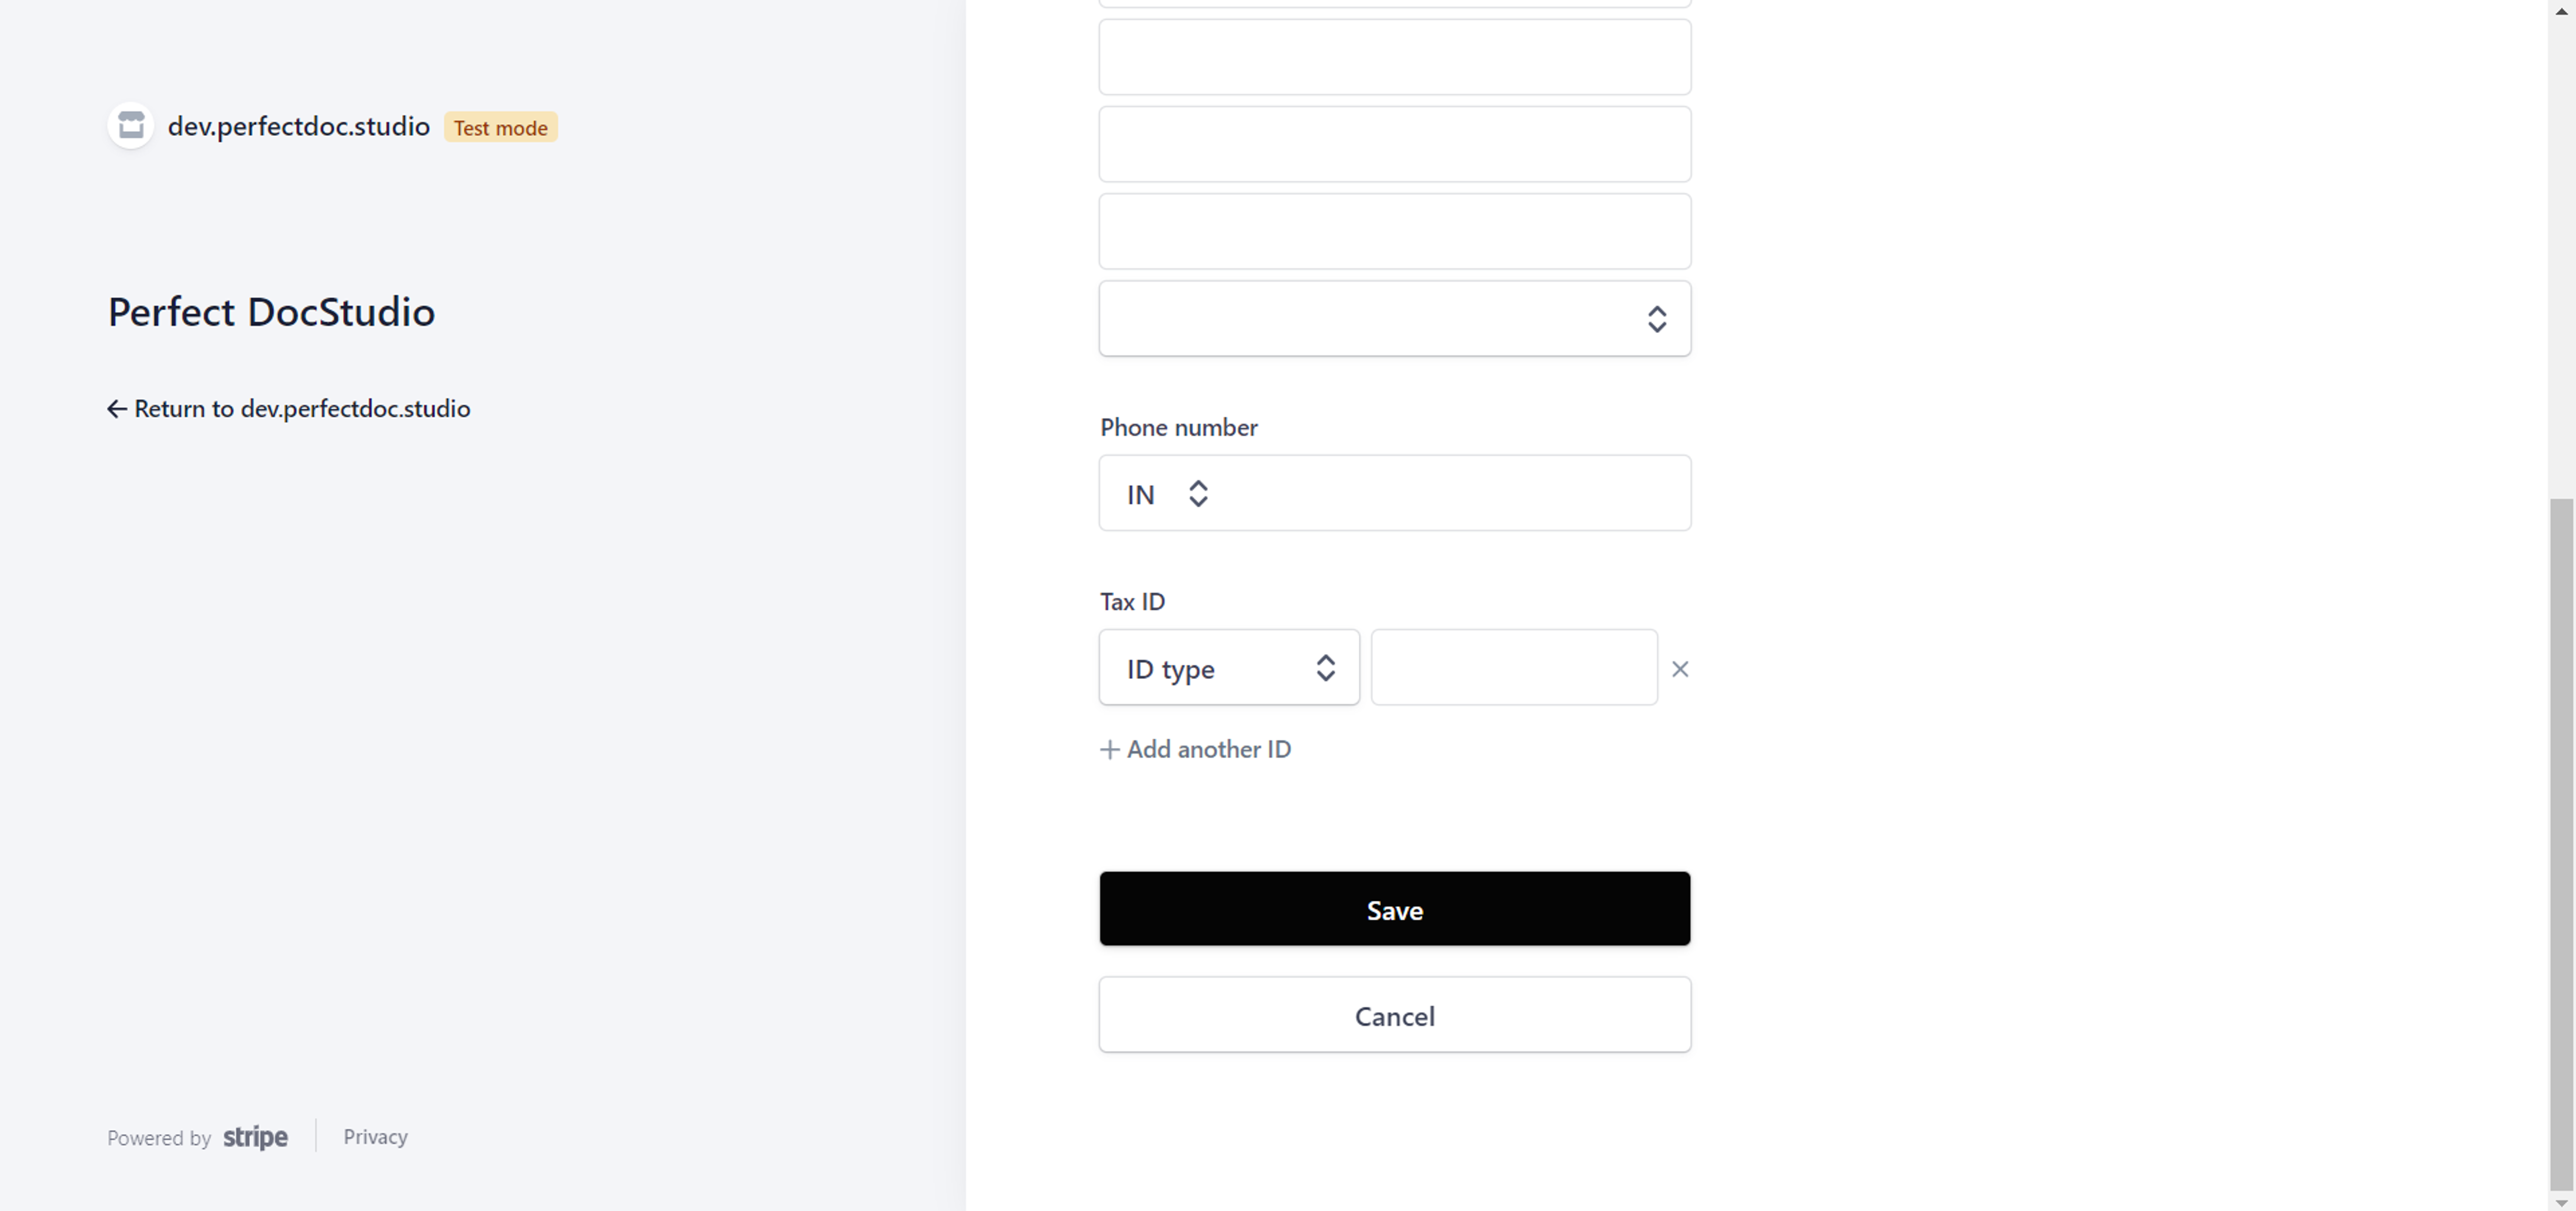Image resolution: width=2576 pixels, height=1211 pixels.
Task: Click the store icon beside dev.perfectdoc.studio
Action: point(131,126)
